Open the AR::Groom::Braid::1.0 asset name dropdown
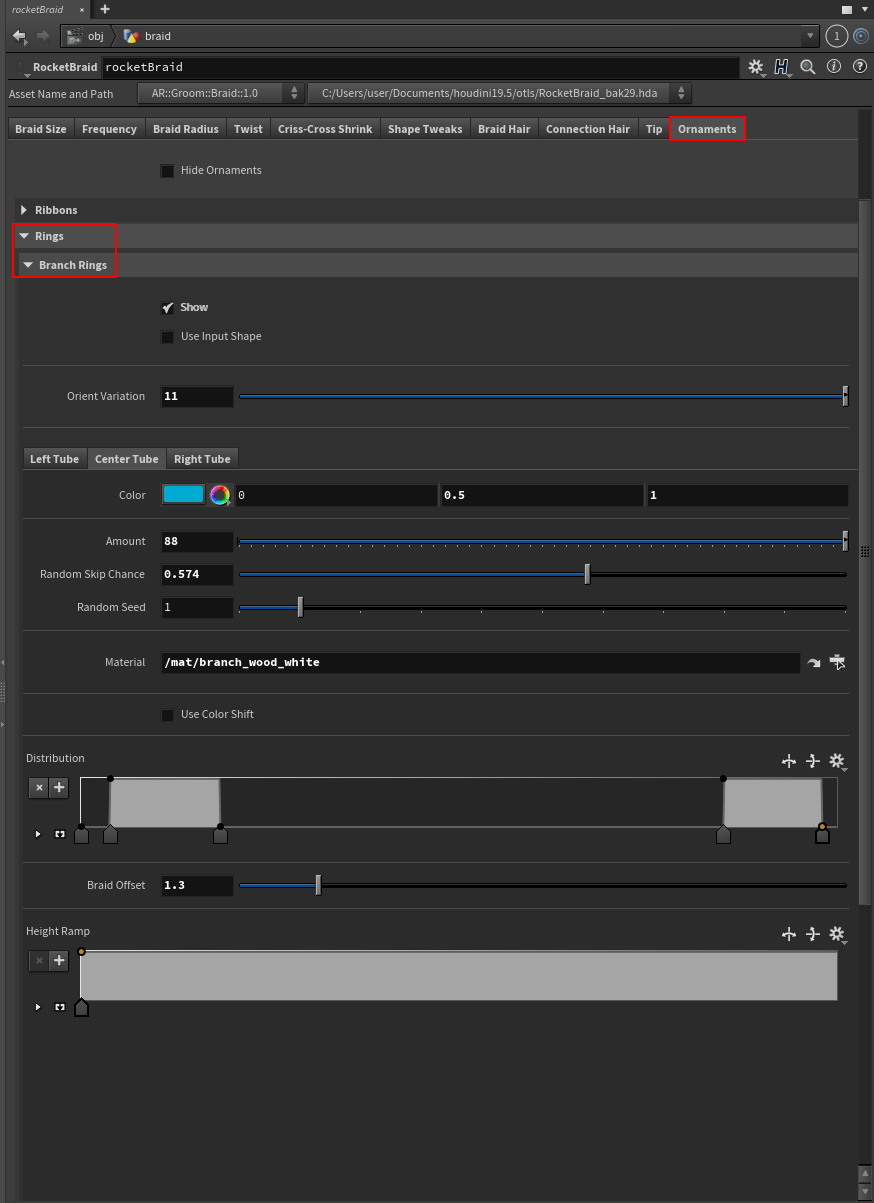The image size is (874, 1203). pyautogui.click(x=221, y=93)
